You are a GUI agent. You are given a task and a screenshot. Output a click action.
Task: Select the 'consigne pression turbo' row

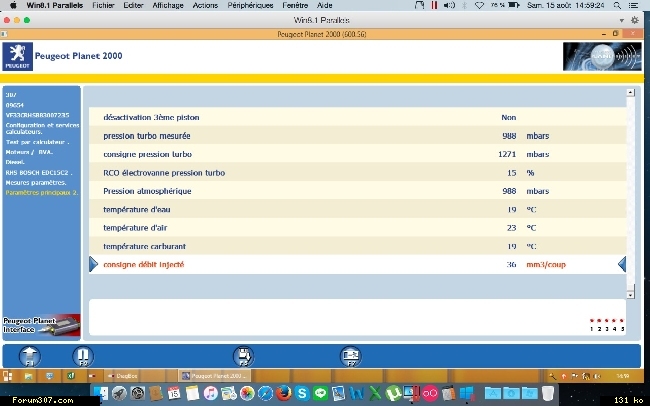point(357,154)
